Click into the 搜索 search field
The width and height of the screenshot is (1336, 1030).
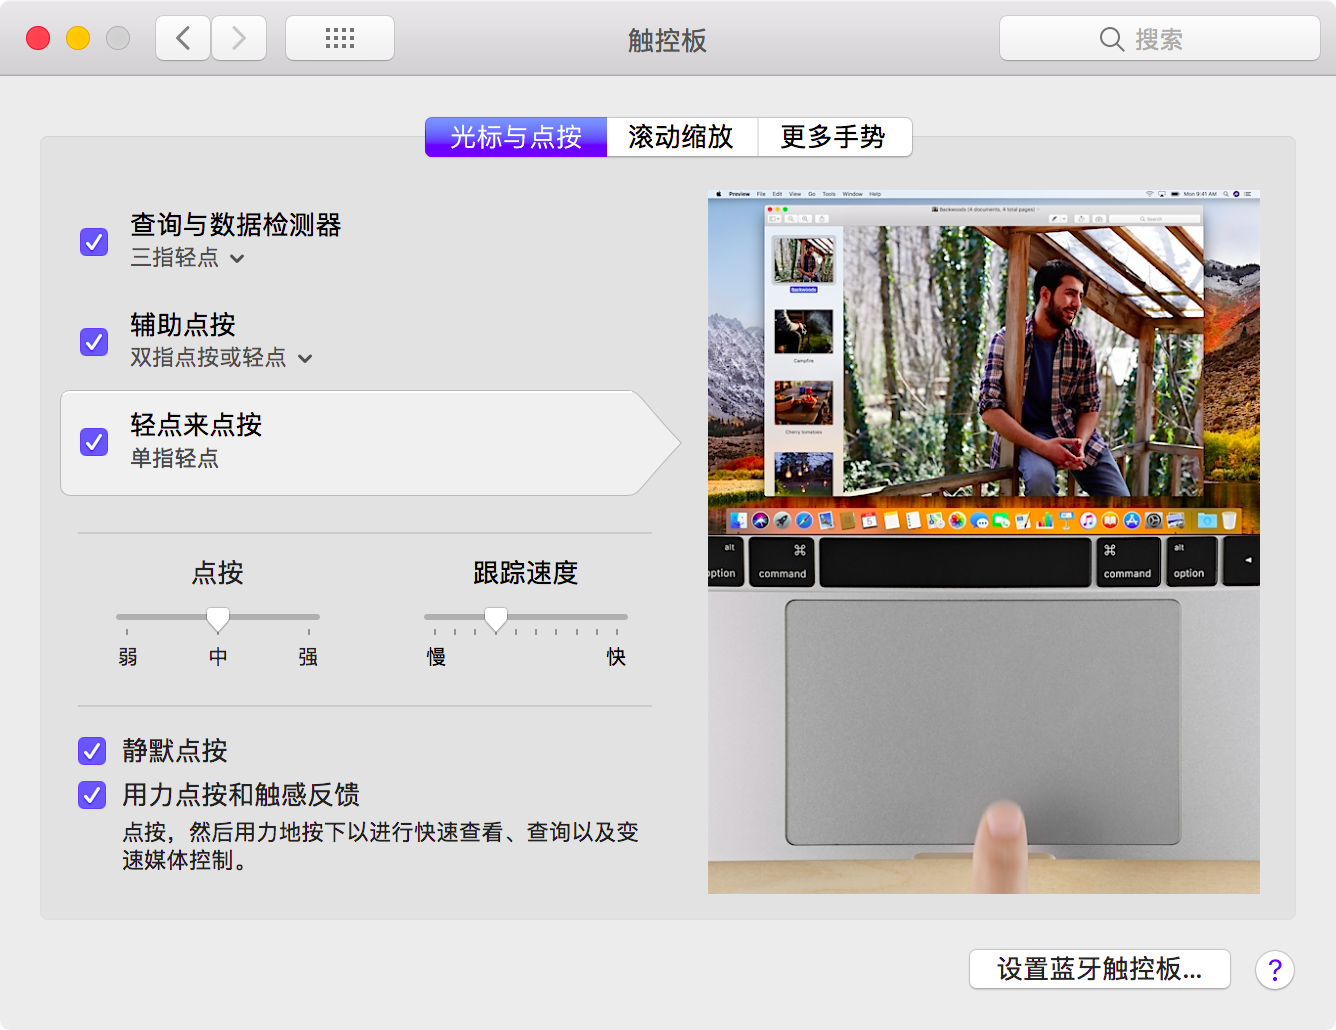click(1160, 38)
